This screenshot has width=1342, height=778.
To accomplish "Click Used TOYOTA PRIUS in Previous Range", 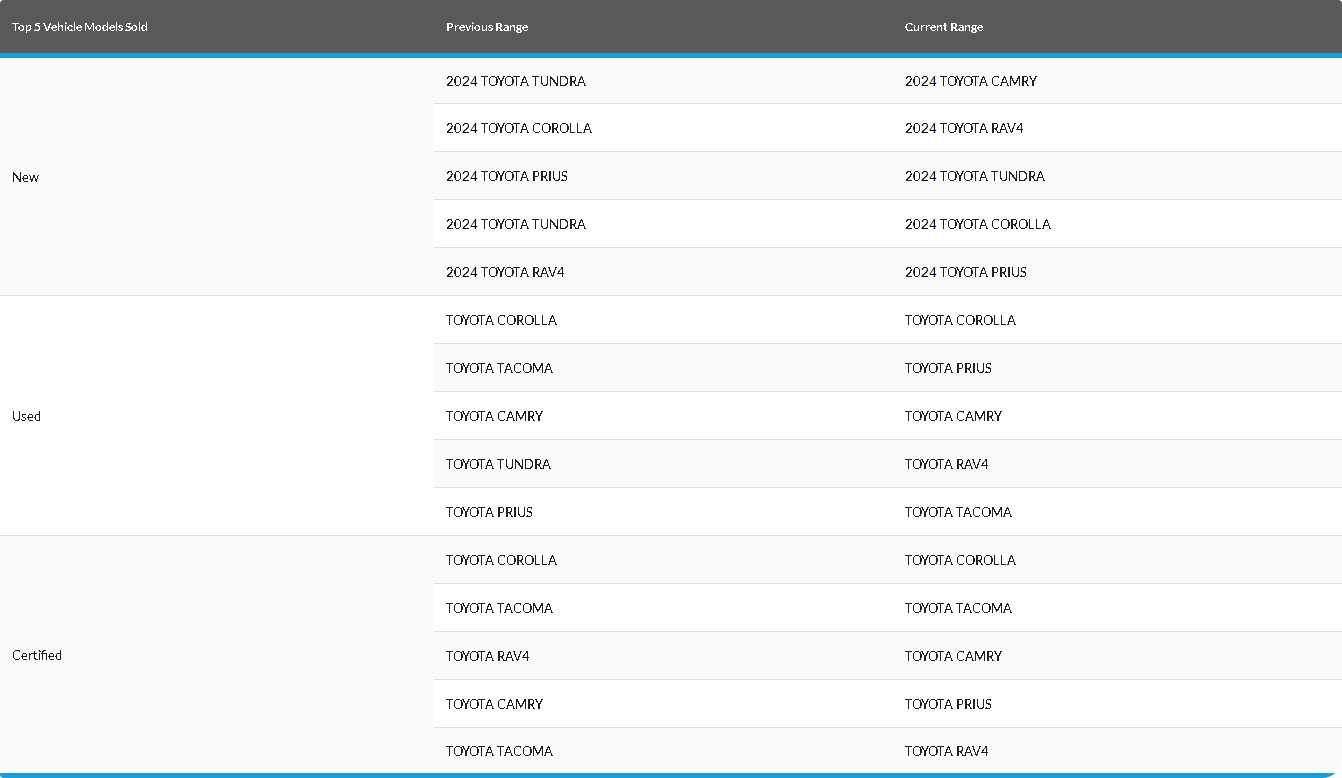I will click(x=489, y=512).
